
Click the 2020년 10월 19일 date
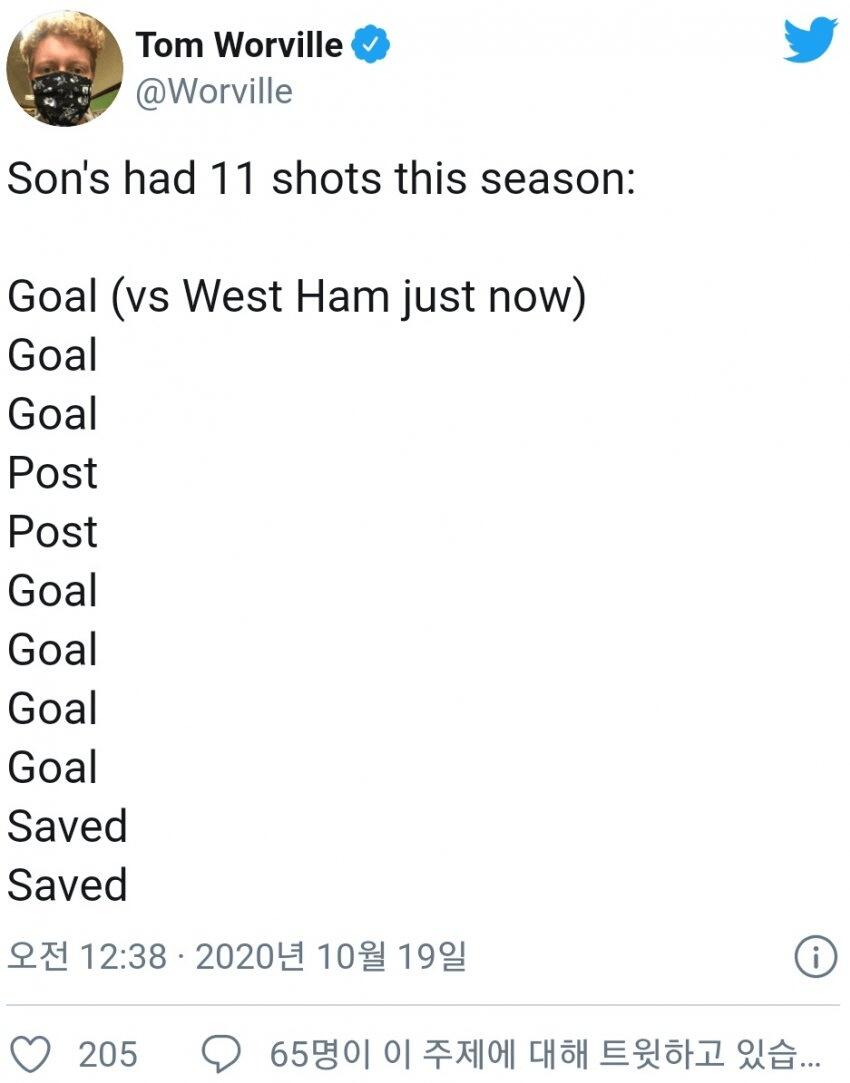[331, 958]
